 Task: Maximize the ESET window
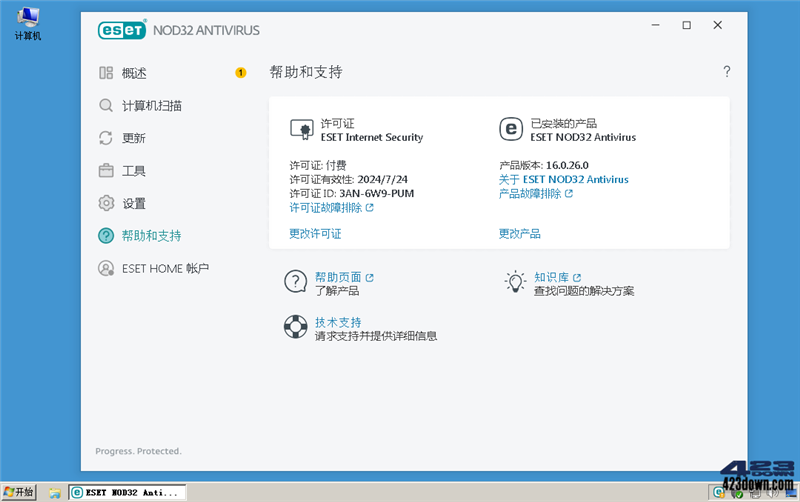(687, 25)
